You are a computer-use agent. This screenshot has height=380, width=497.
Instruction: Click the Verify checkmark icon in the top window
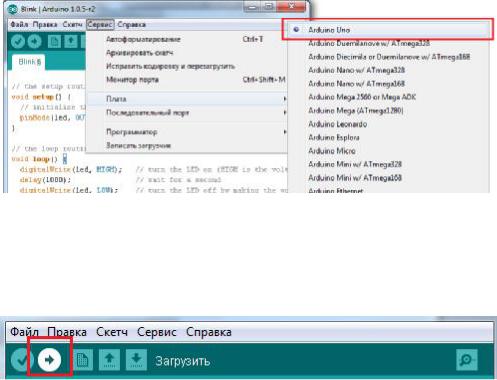click(x=18, y=42)
